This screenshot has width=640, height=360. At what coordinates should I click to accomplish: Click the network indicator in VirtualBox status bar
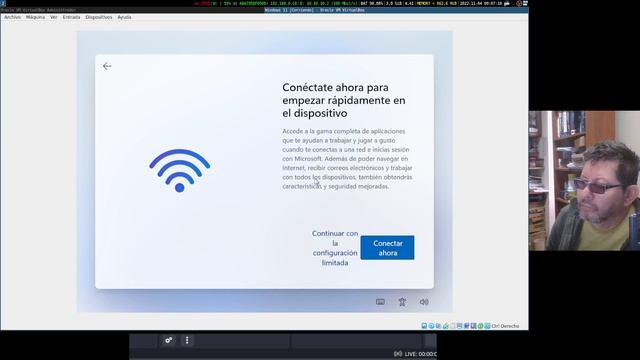[x=445, y=326]
